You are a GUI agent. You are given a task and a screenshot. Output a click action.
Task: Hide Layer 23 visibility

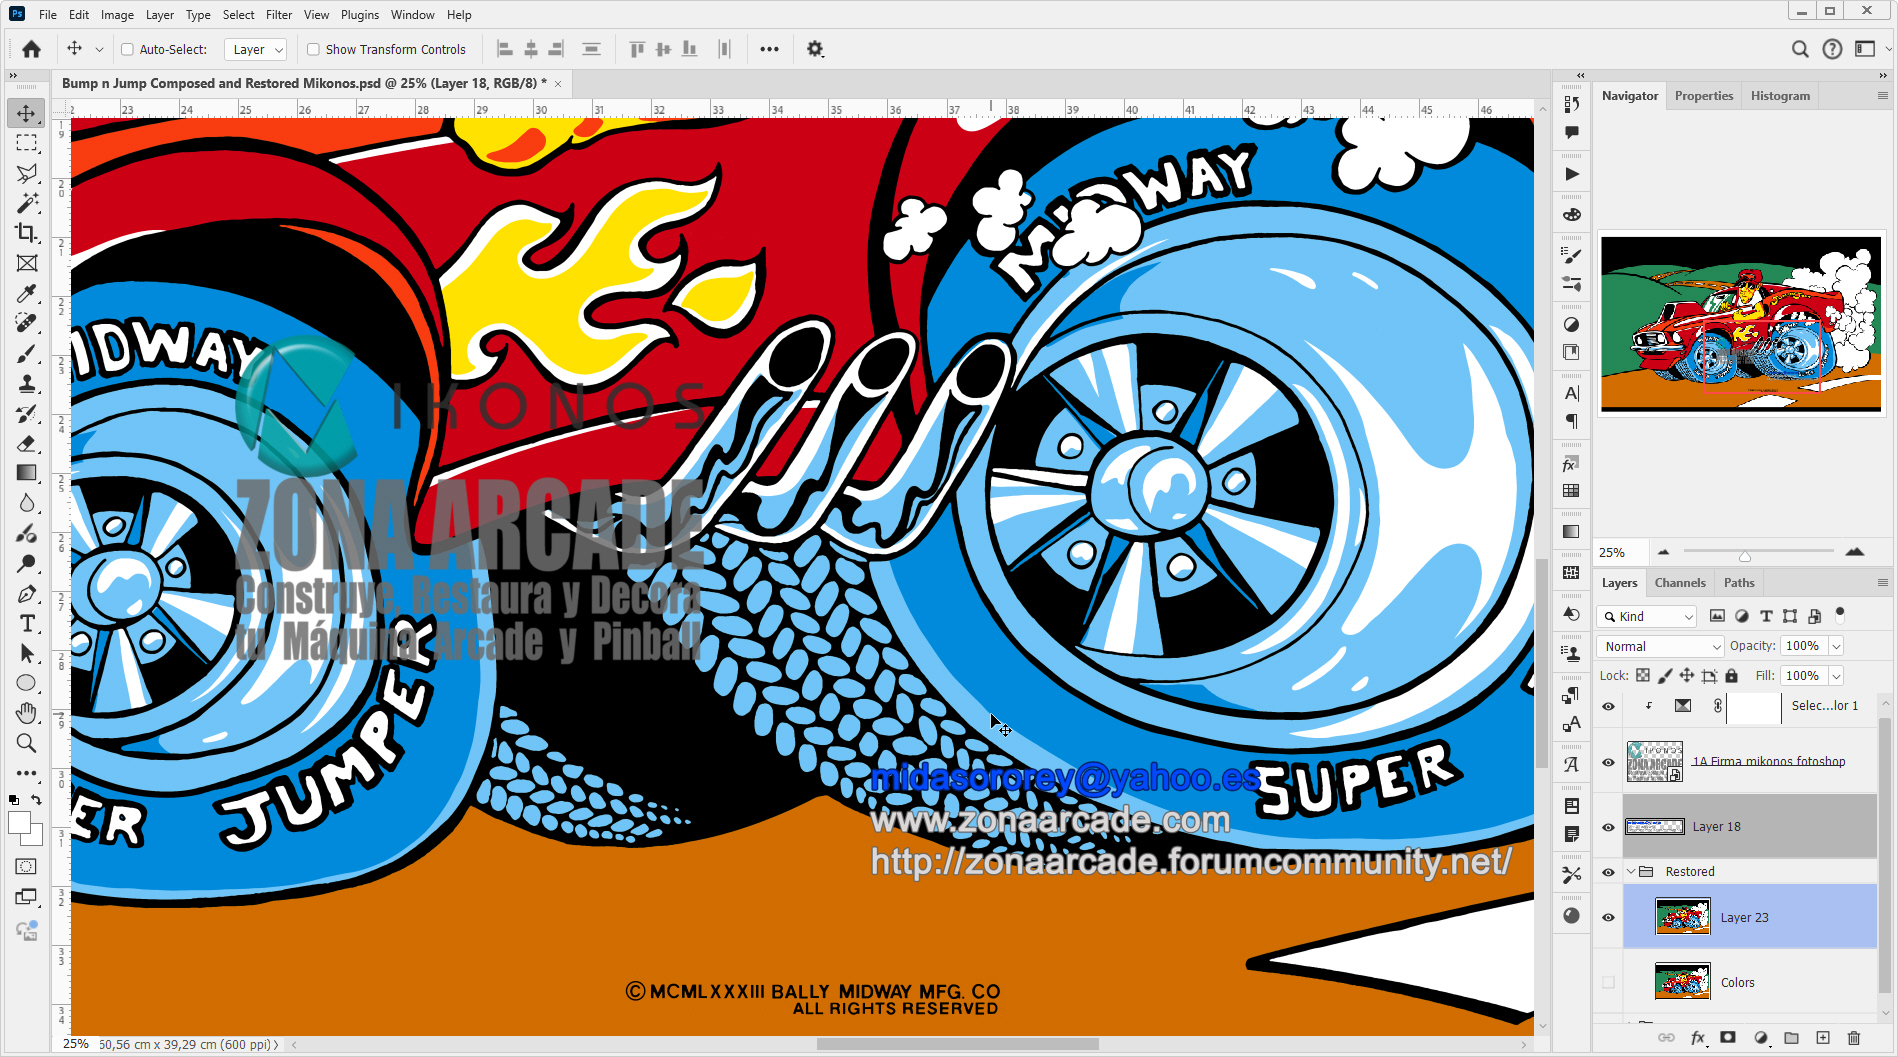[1608, 917]
